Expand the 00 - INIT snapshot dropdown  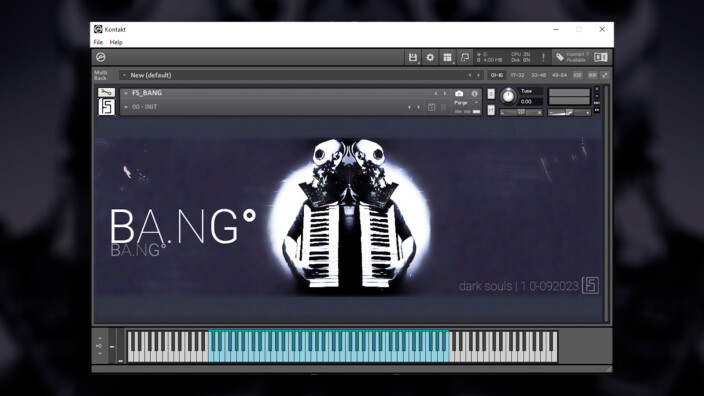point(126,107)
